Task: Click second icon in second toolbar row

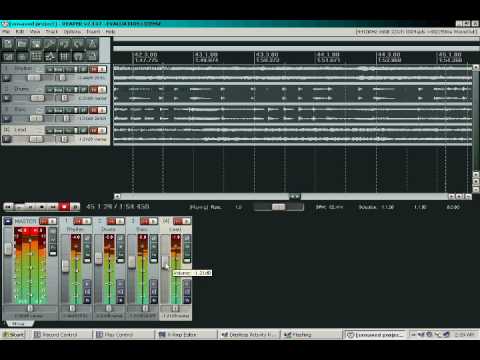Action: [x=22, y=56]
